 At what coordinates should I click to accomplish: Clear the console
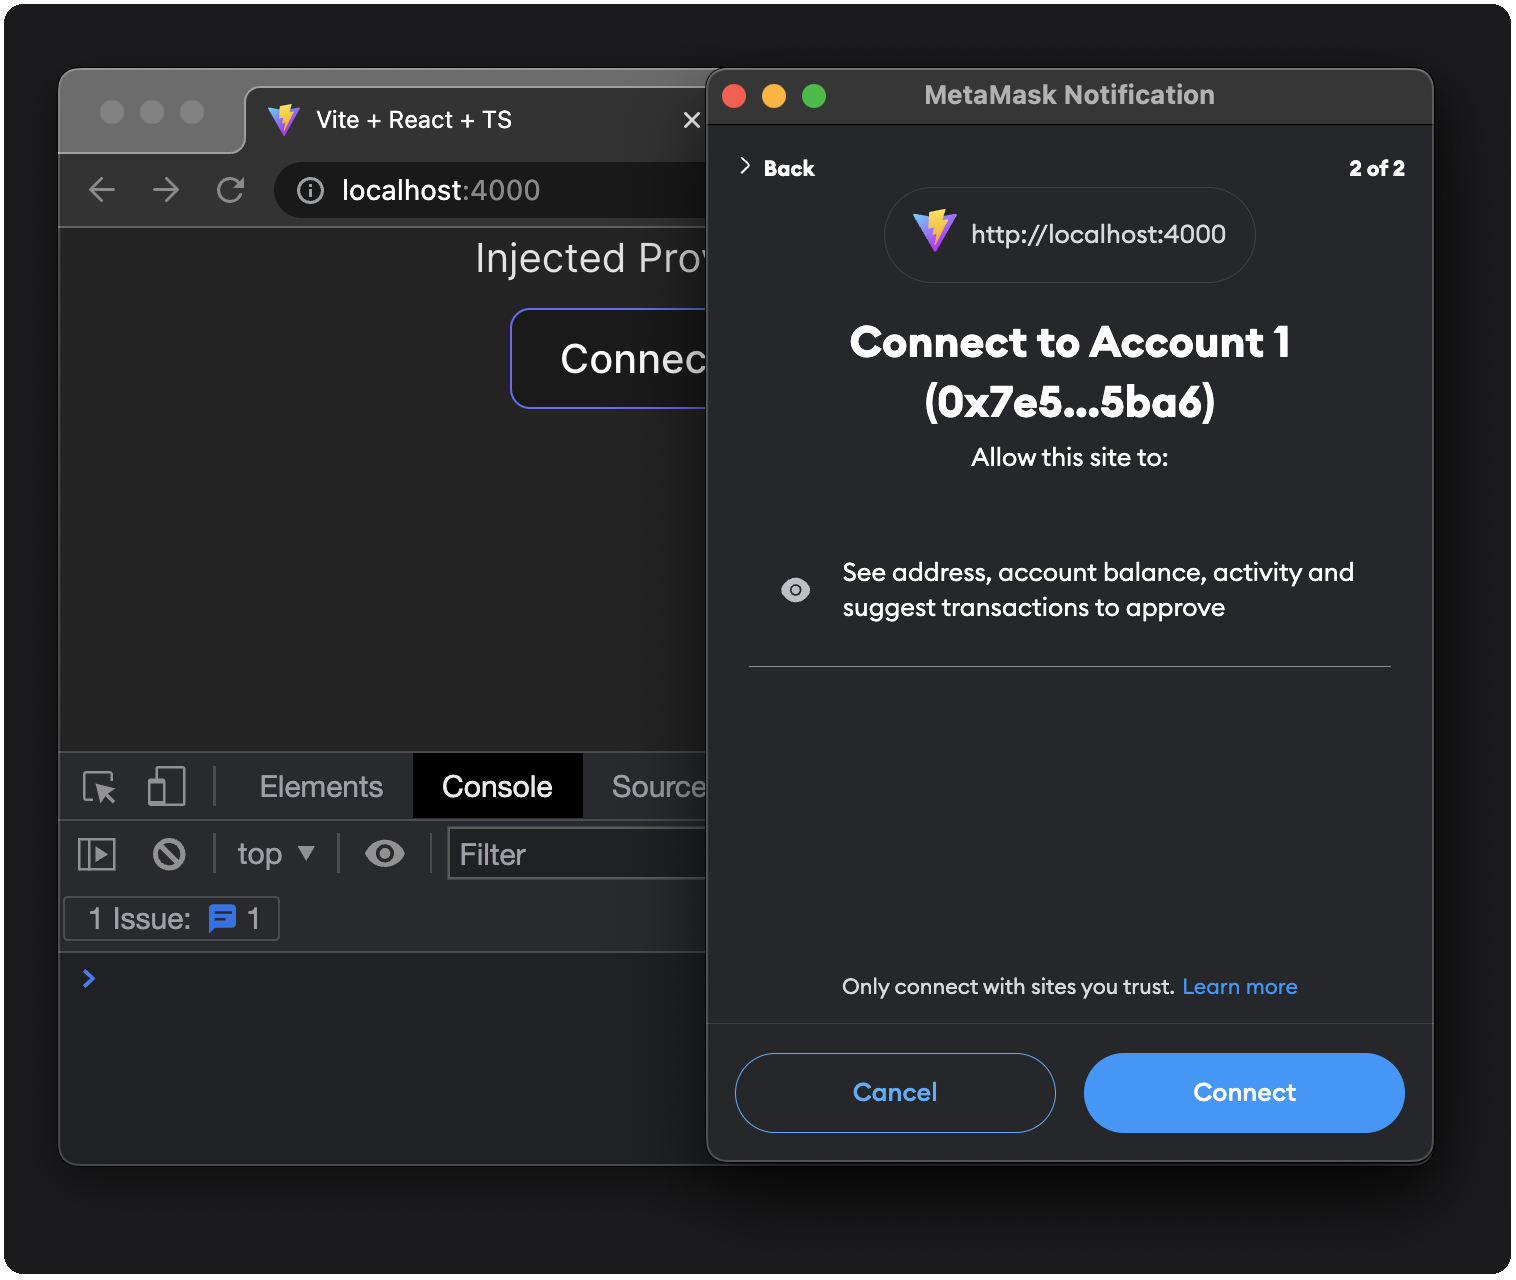(169, 854)
